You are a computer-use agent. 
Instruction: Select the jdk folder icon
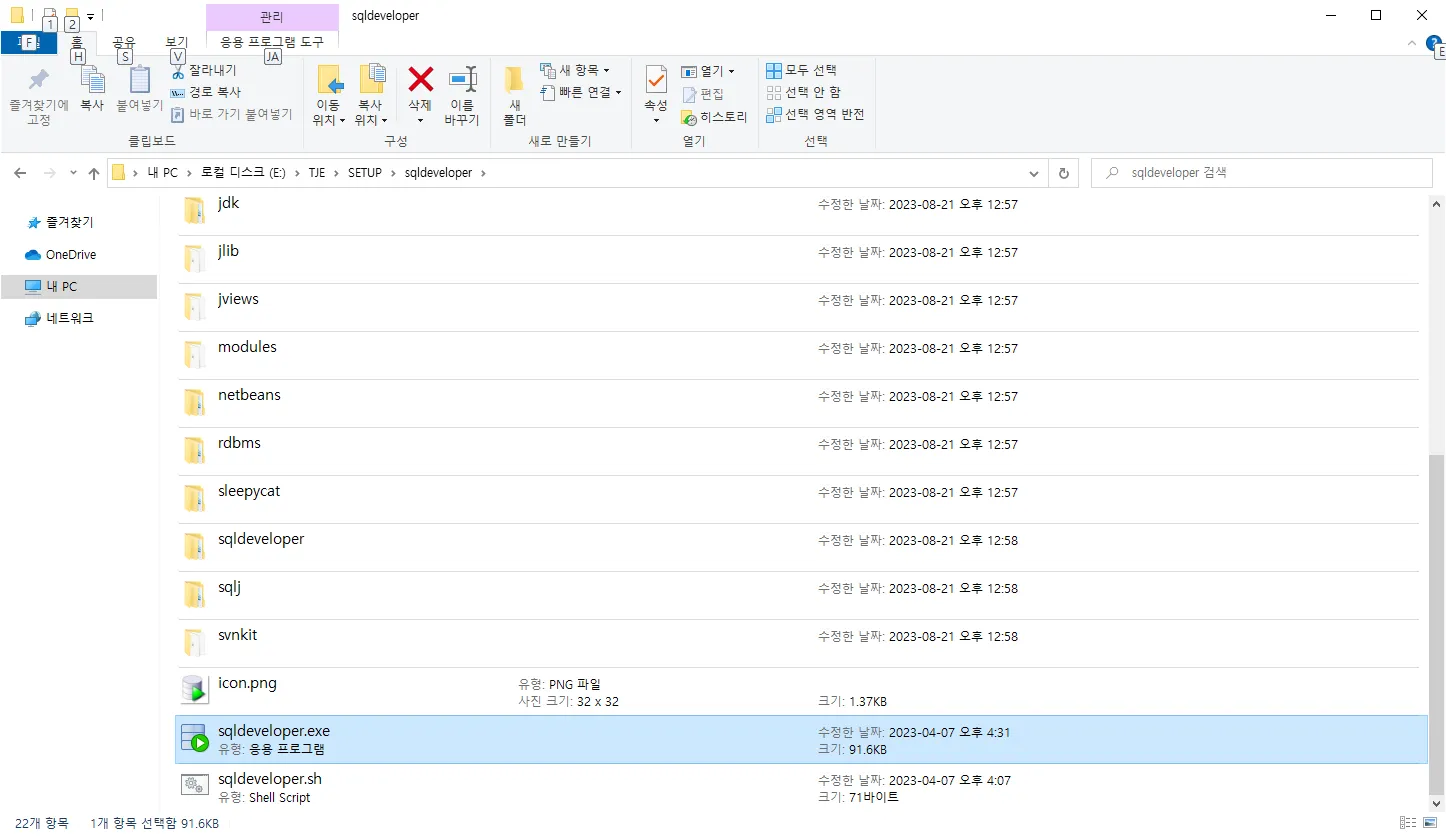tap(194, 210)
